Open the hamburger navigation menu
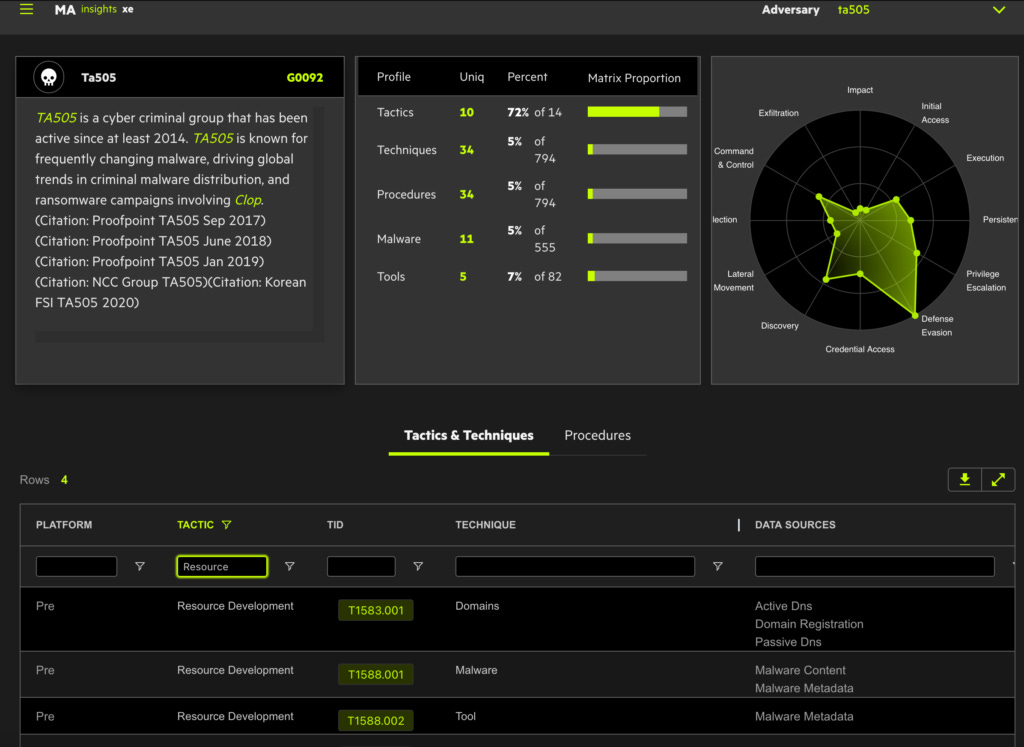This screenshot has height=747, width=1024. pyautogui.click(x=26, y=9)
